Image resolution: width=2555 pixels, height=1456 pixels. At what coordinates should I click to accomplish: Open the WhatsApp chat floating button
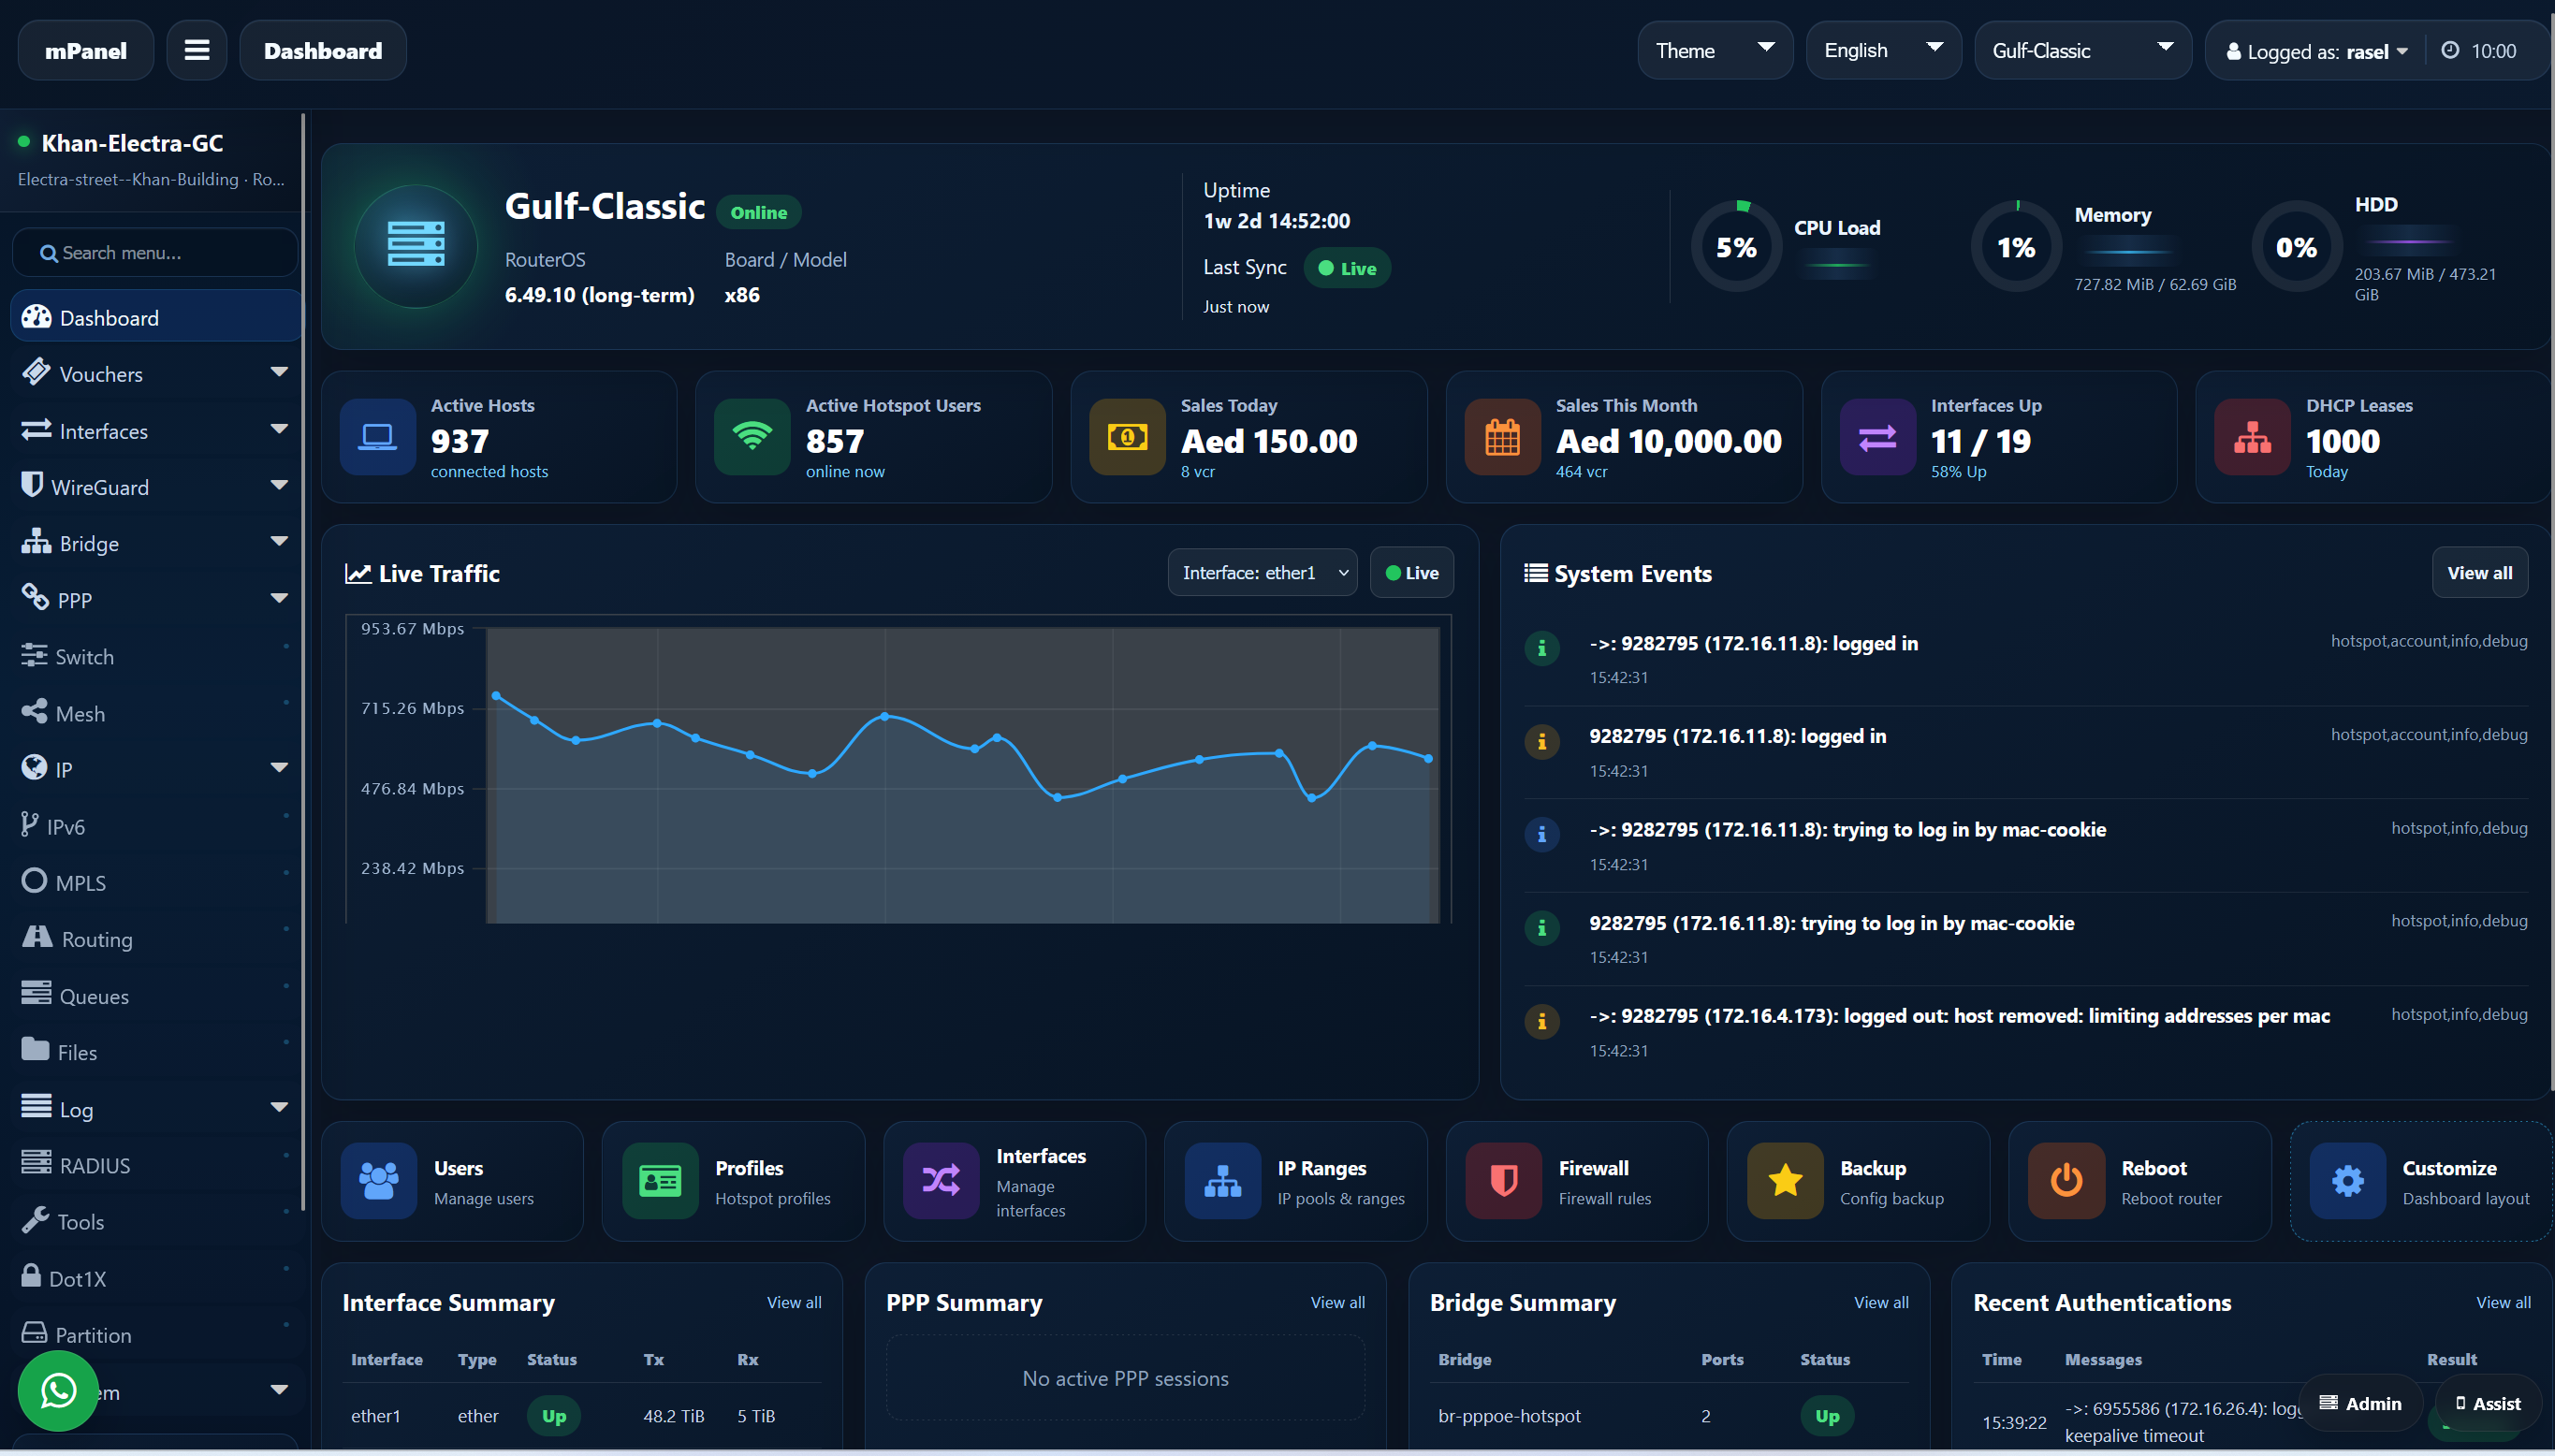[x=58, y=1390]
